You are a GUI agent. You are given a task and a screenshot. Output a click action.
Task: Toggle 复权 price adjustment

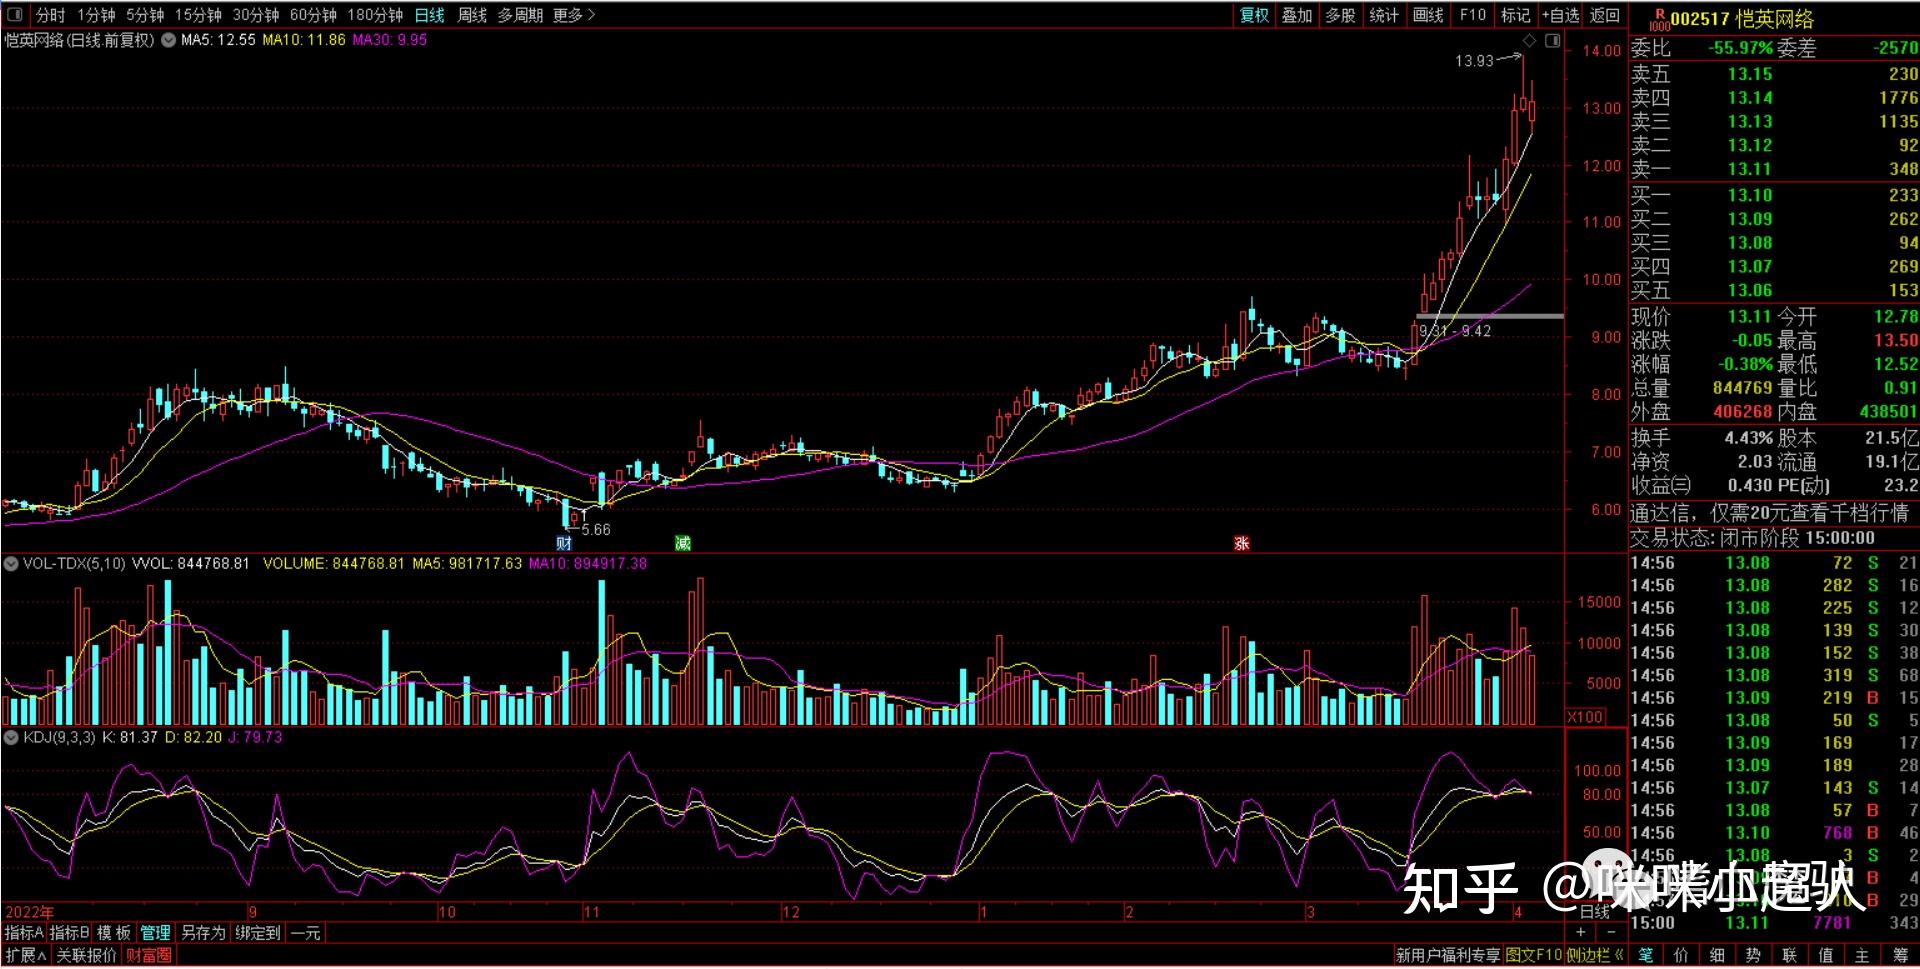pos(1254,15)
